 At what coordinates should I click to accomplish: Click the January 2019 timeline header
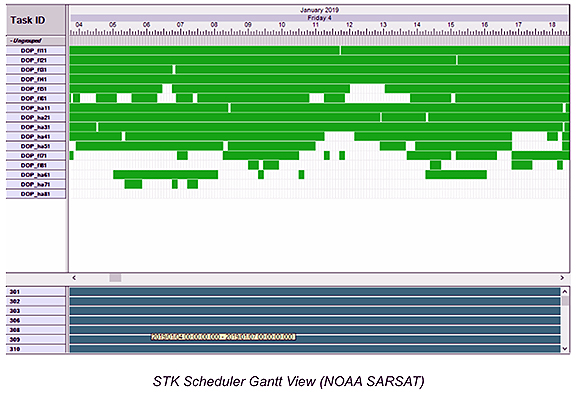pos(319,10)
